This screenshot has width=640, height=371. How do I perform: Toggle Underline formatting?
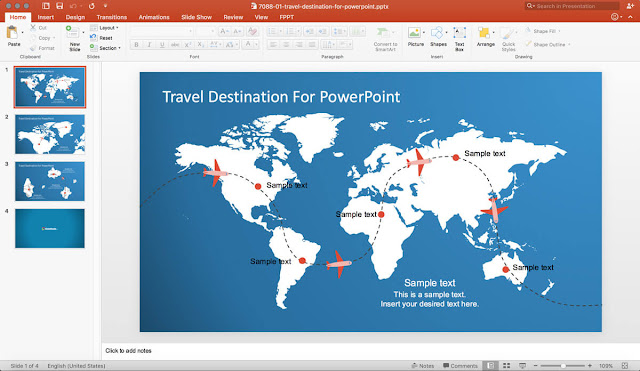[162, 44]
